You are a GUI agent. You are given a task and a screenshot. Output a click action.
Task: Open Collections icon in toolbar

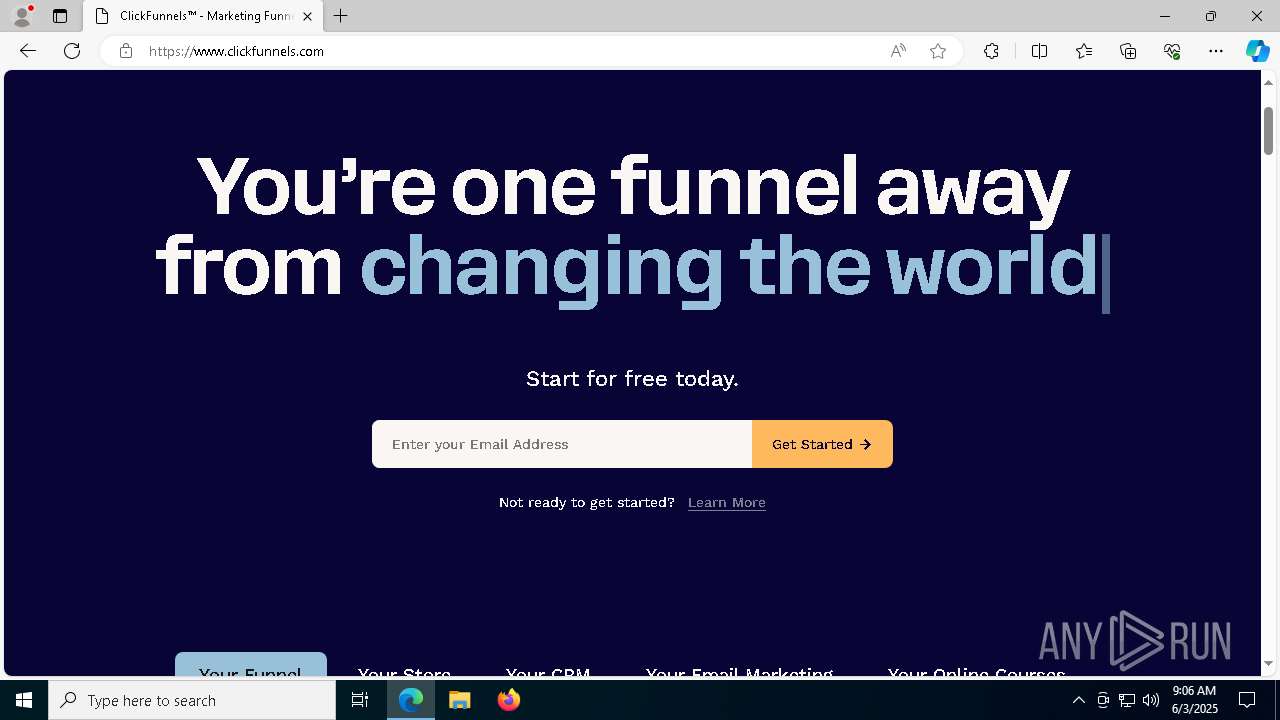(1128, 51)
